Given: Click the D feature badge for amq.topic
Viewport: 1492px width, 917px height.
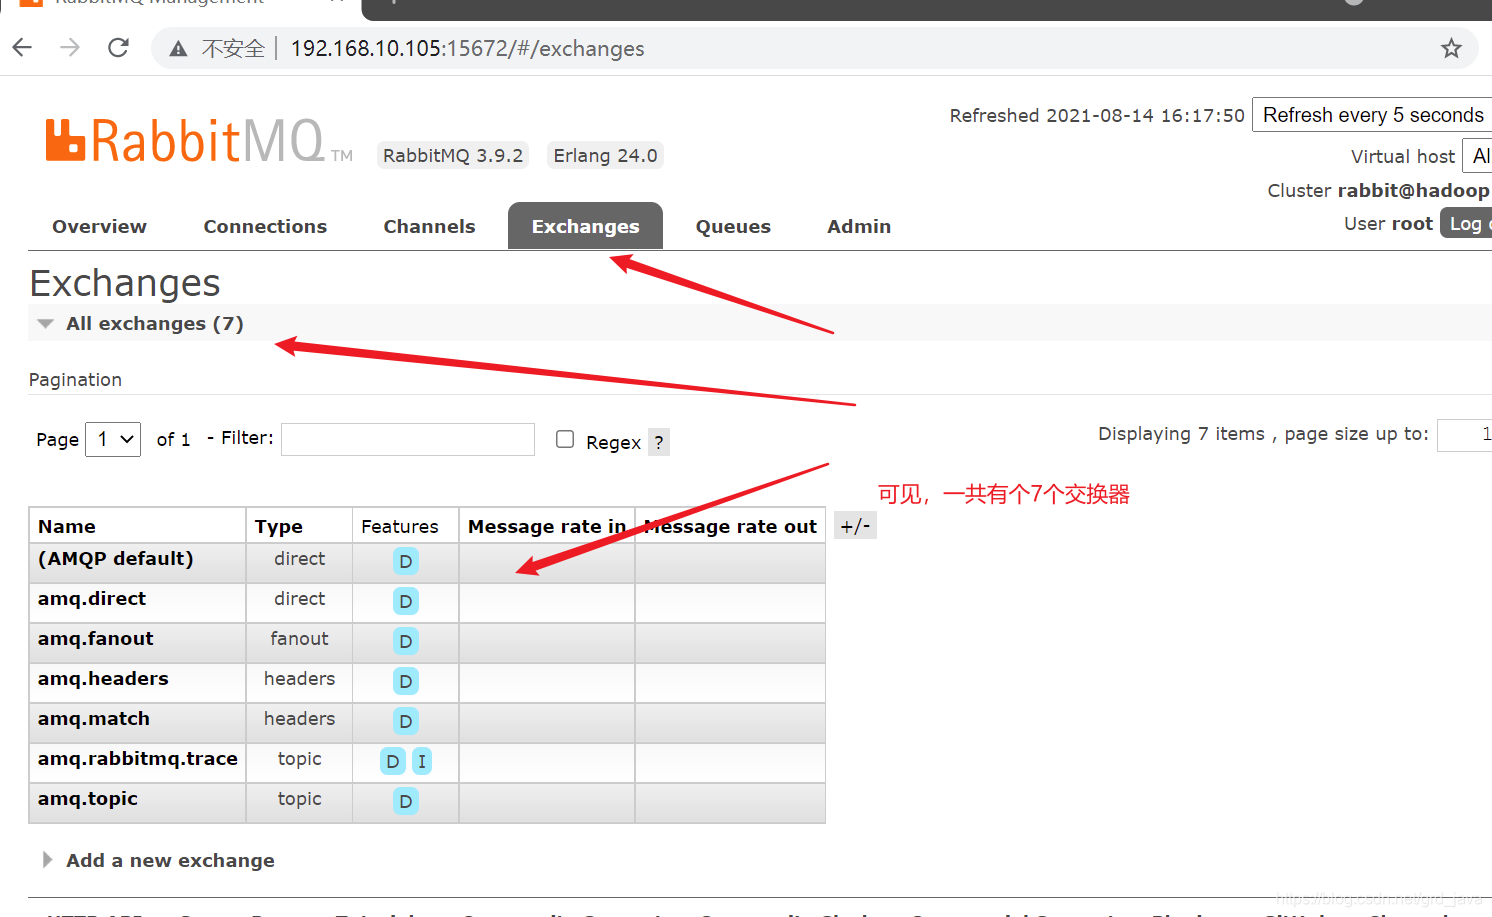Looking at the screenshot, I should point(405,802).
